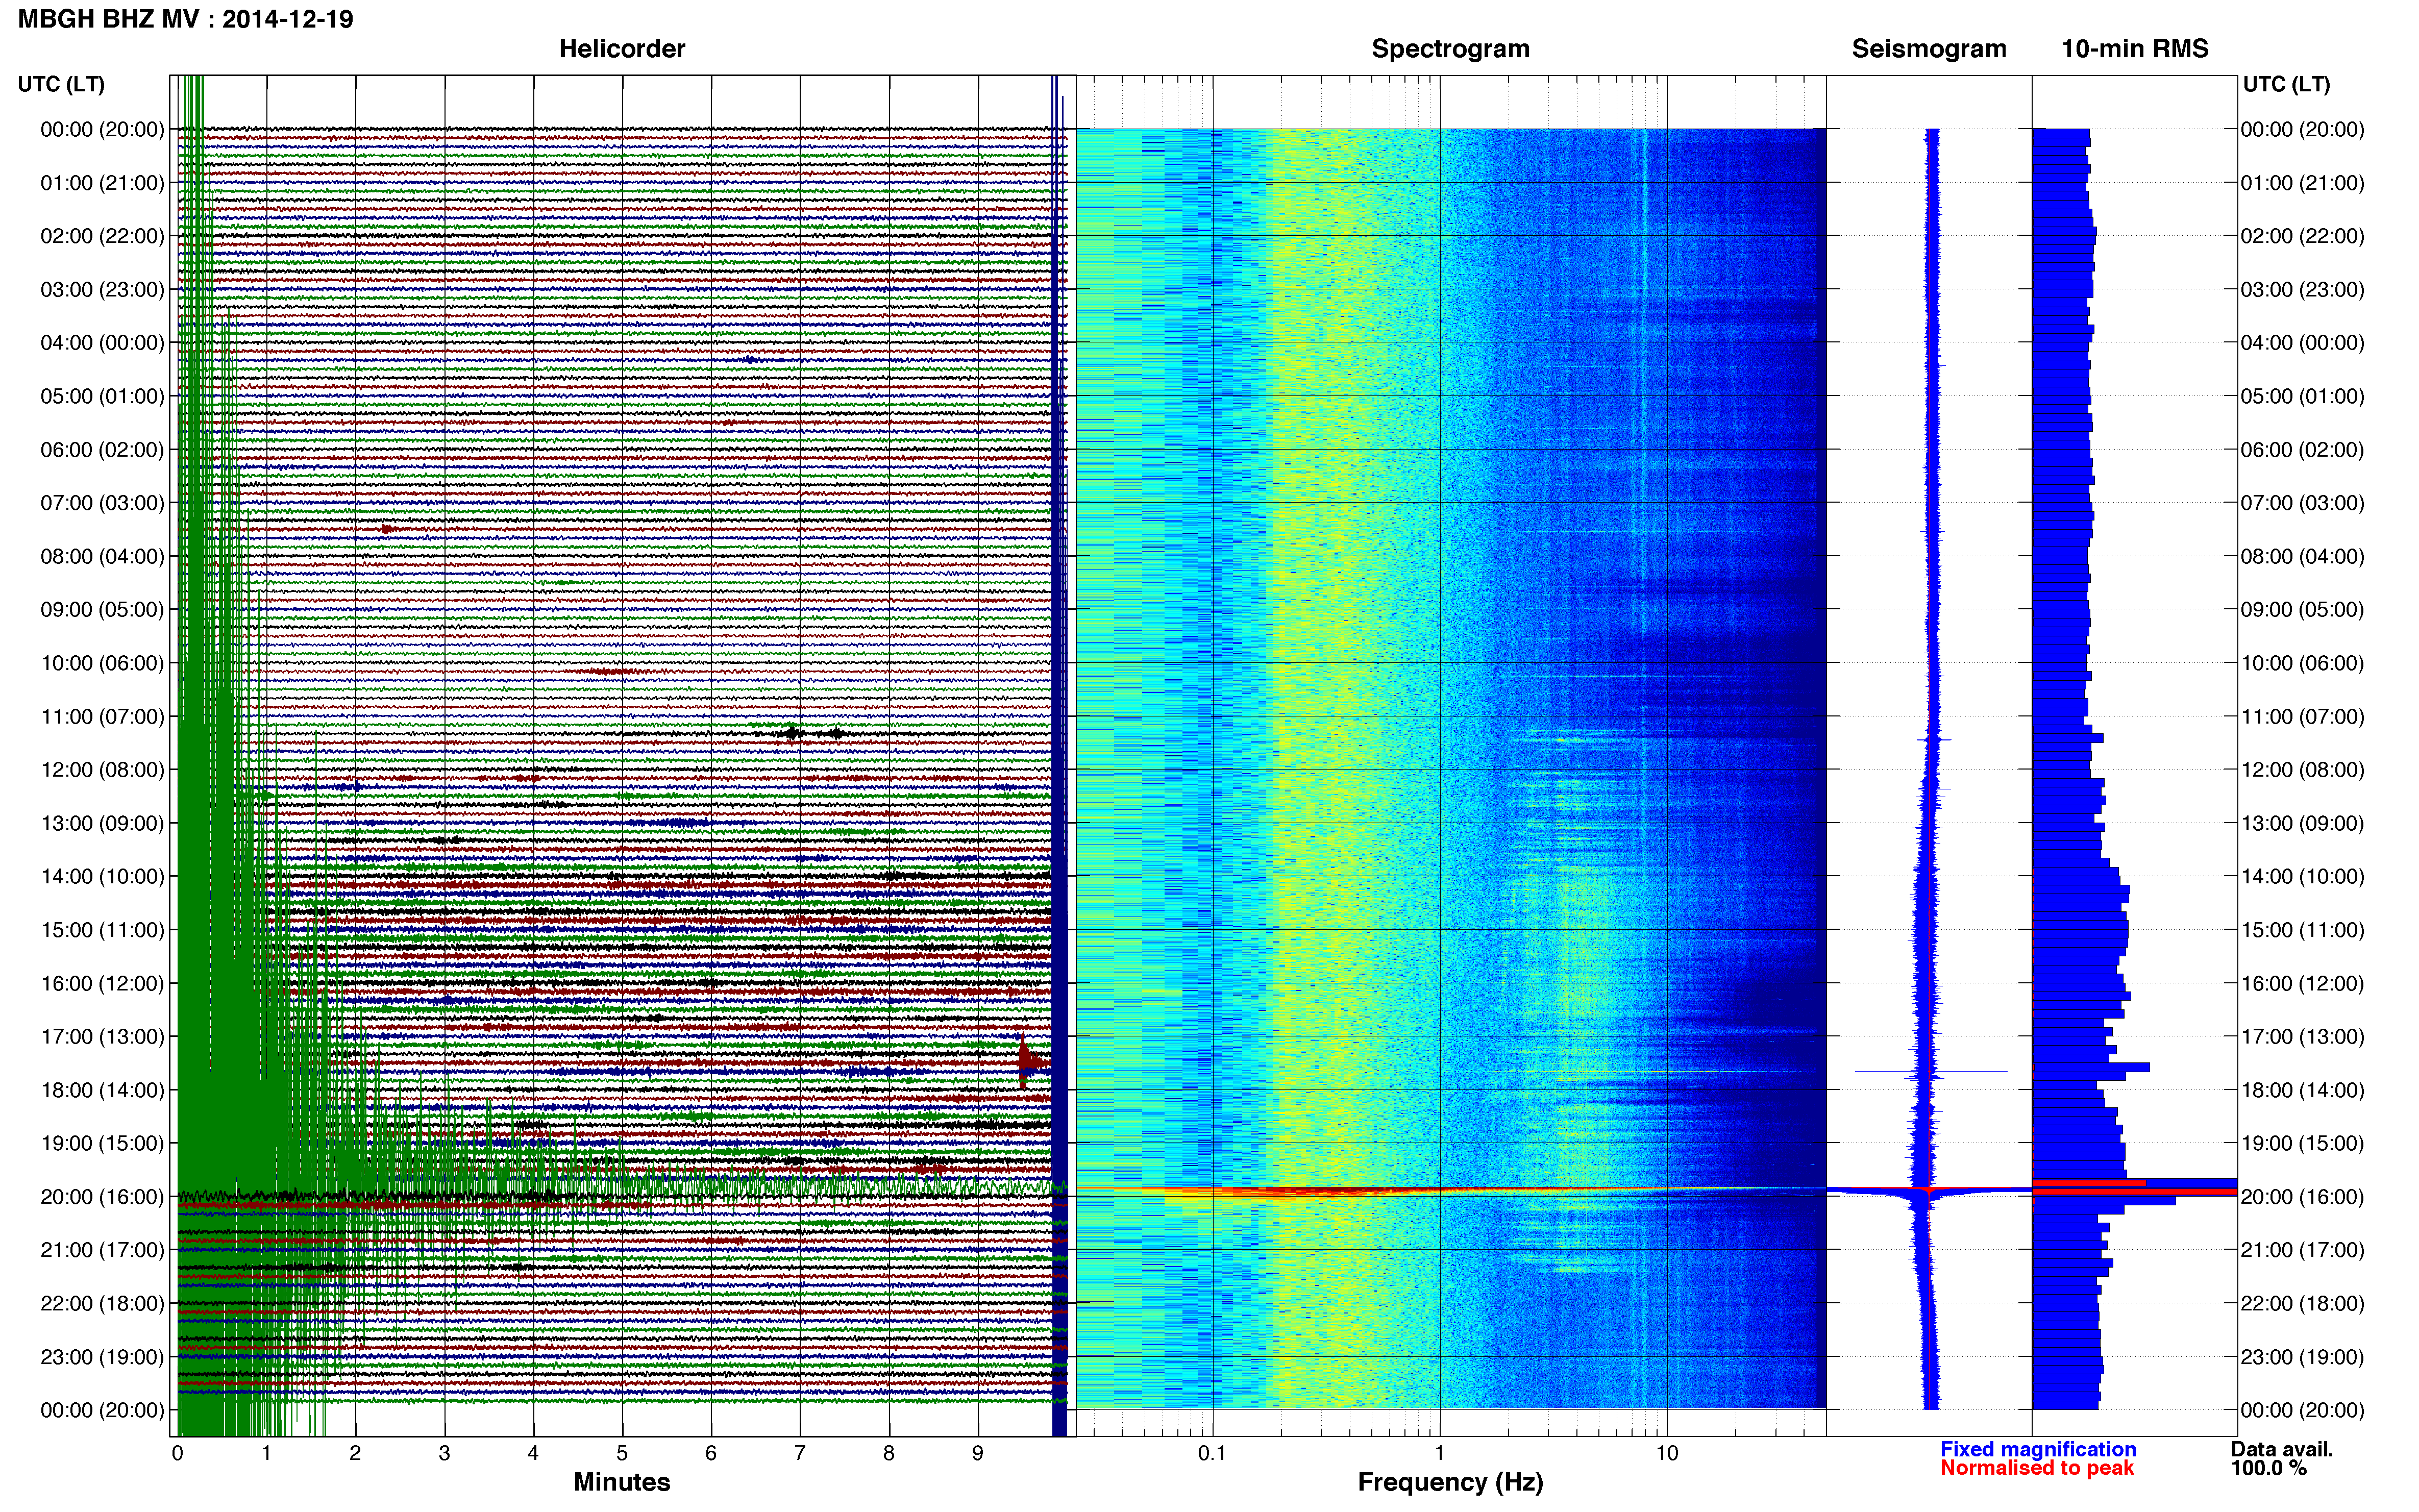Select the "100.0 %" data availability value
This screenshot has height=1512, width=2419.
click(x=2269, y=1468)
